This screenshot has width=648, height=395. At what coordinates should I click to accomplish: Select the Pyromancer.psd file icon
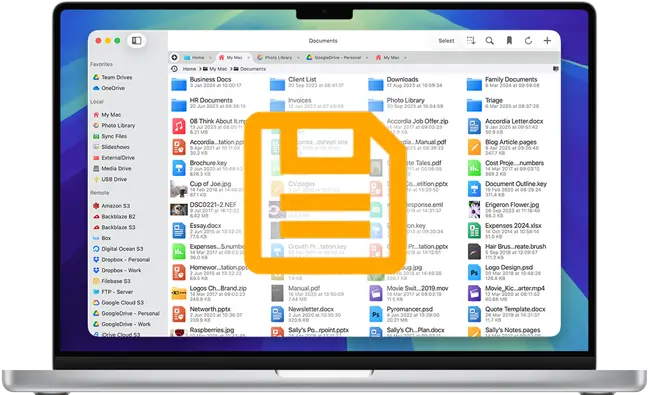click(x=376, y=314)
